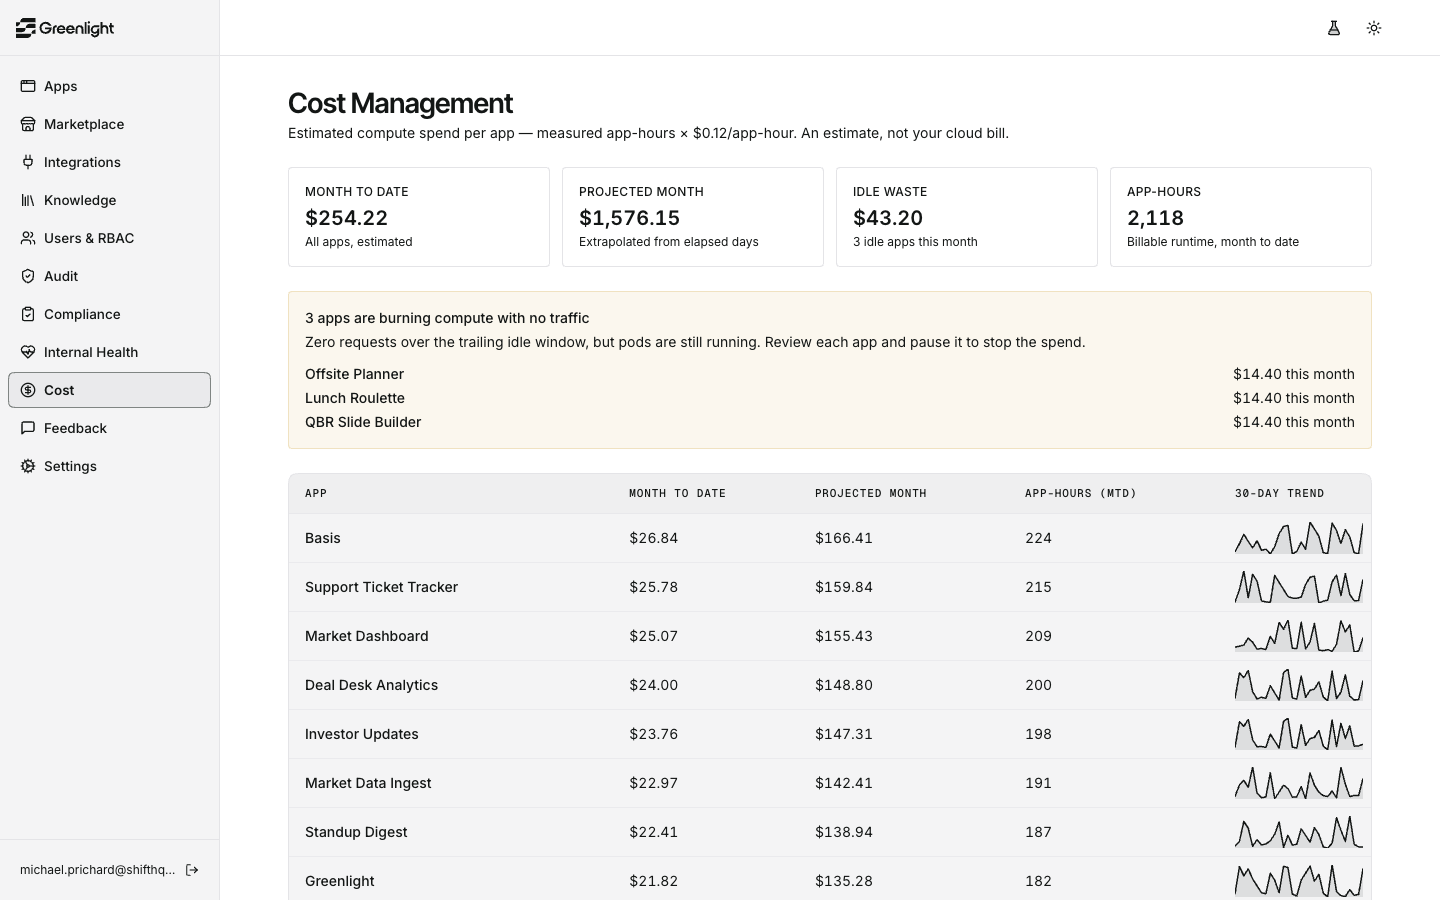Viewport: 1440px width, 900px height.
Task: Click the Feedback speech-bubble icon
Action: [28, 428]
